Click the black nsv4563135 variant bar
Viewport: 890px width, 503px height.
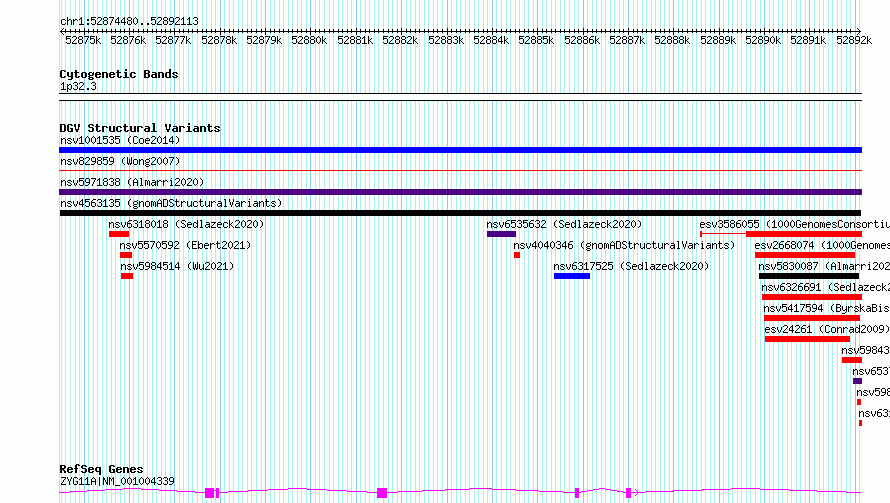point(460,213)
